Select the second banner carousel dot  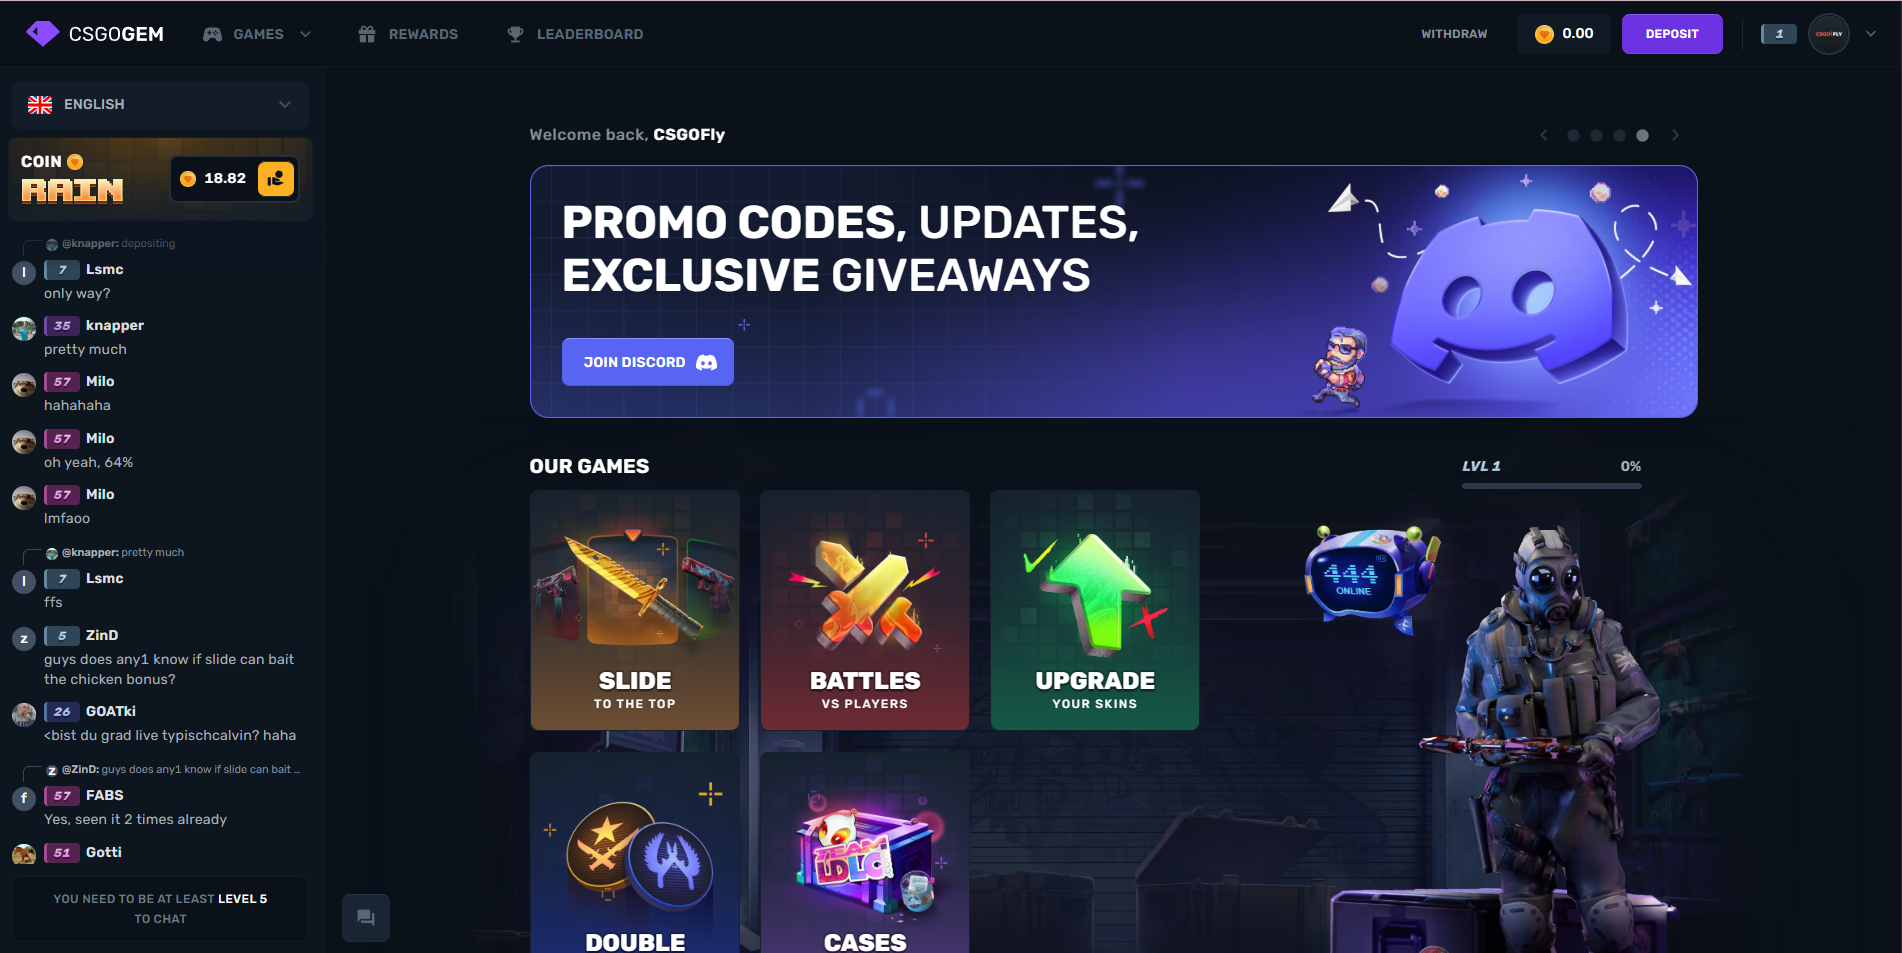(1596, 135)
